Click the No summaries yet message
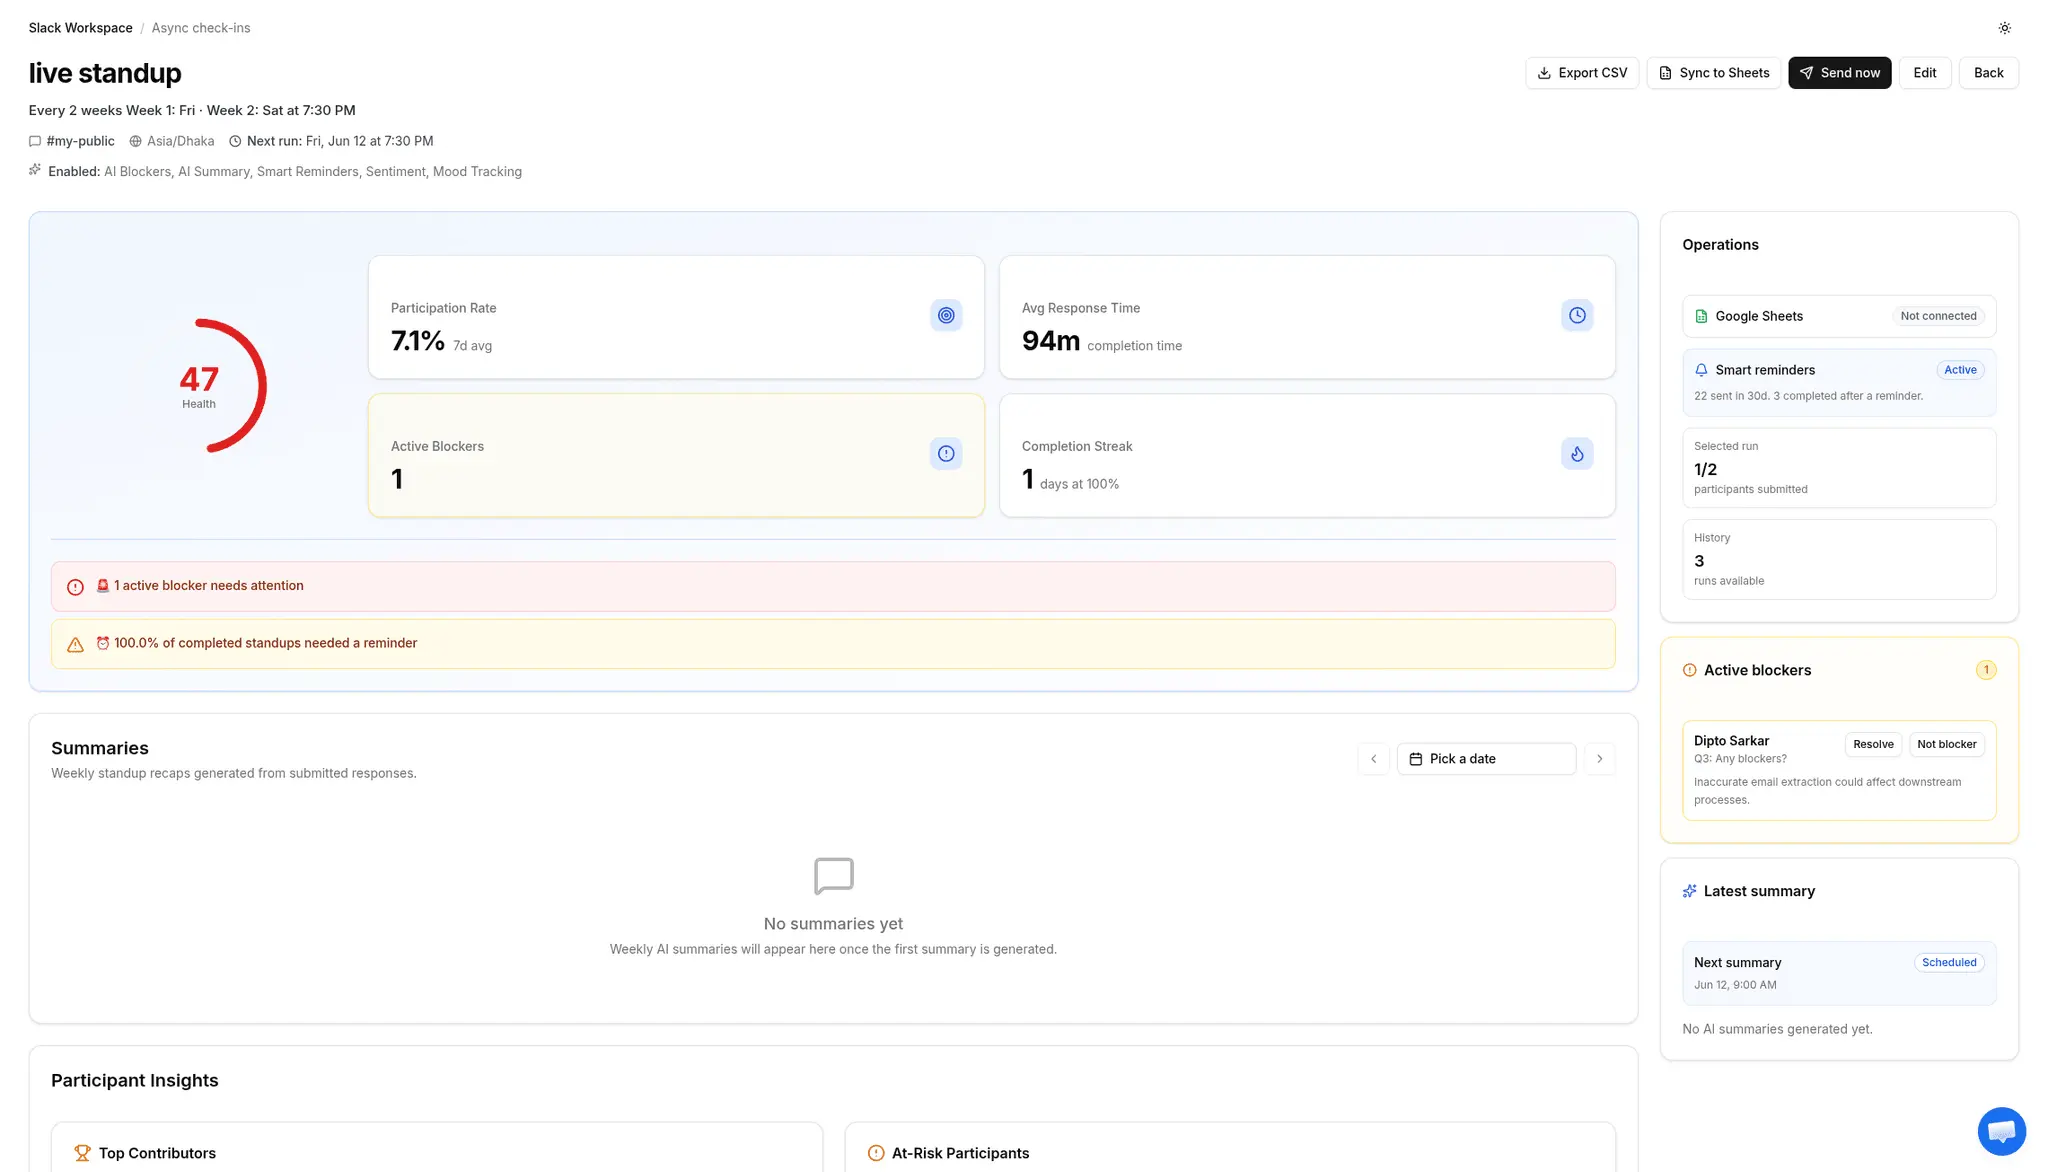 point(833,924)
